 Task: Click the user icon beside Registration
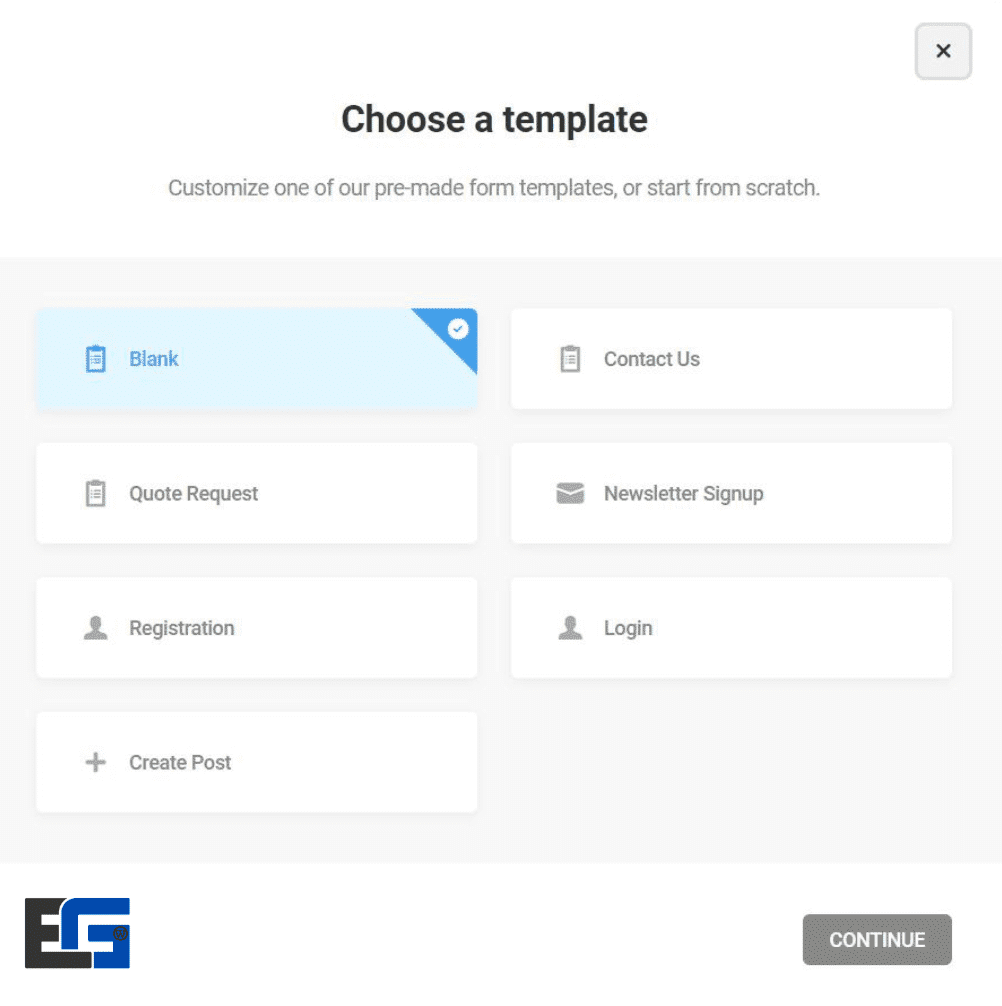[x=96, y=628]
